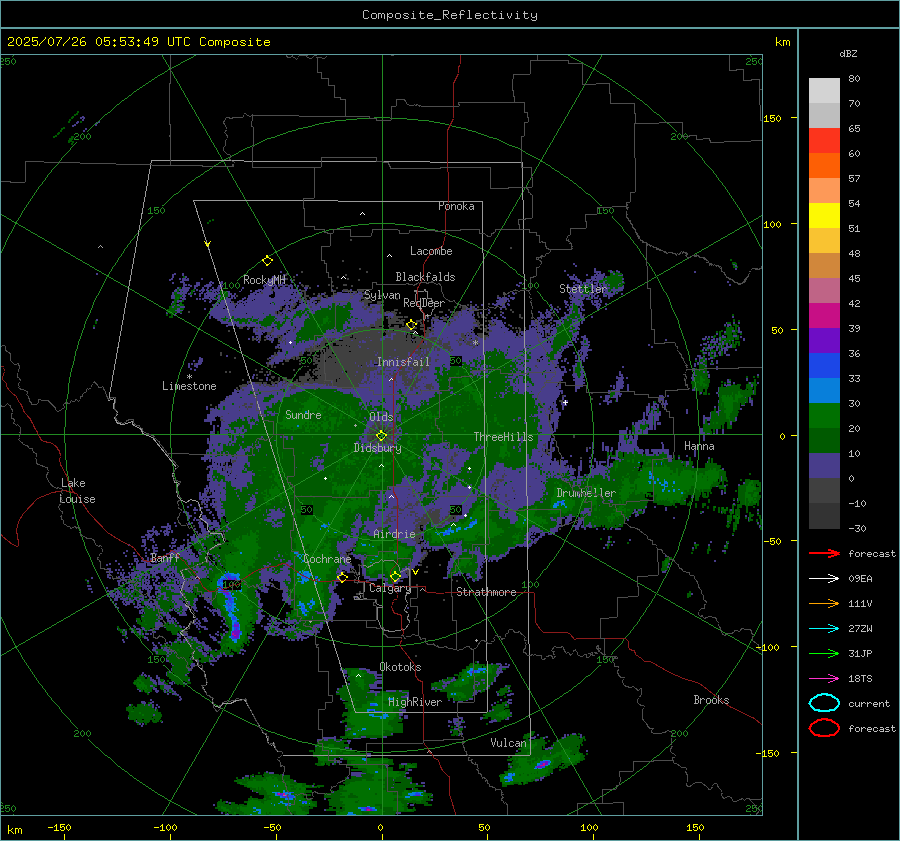Click the Red Deer city label

coord(424,303)
